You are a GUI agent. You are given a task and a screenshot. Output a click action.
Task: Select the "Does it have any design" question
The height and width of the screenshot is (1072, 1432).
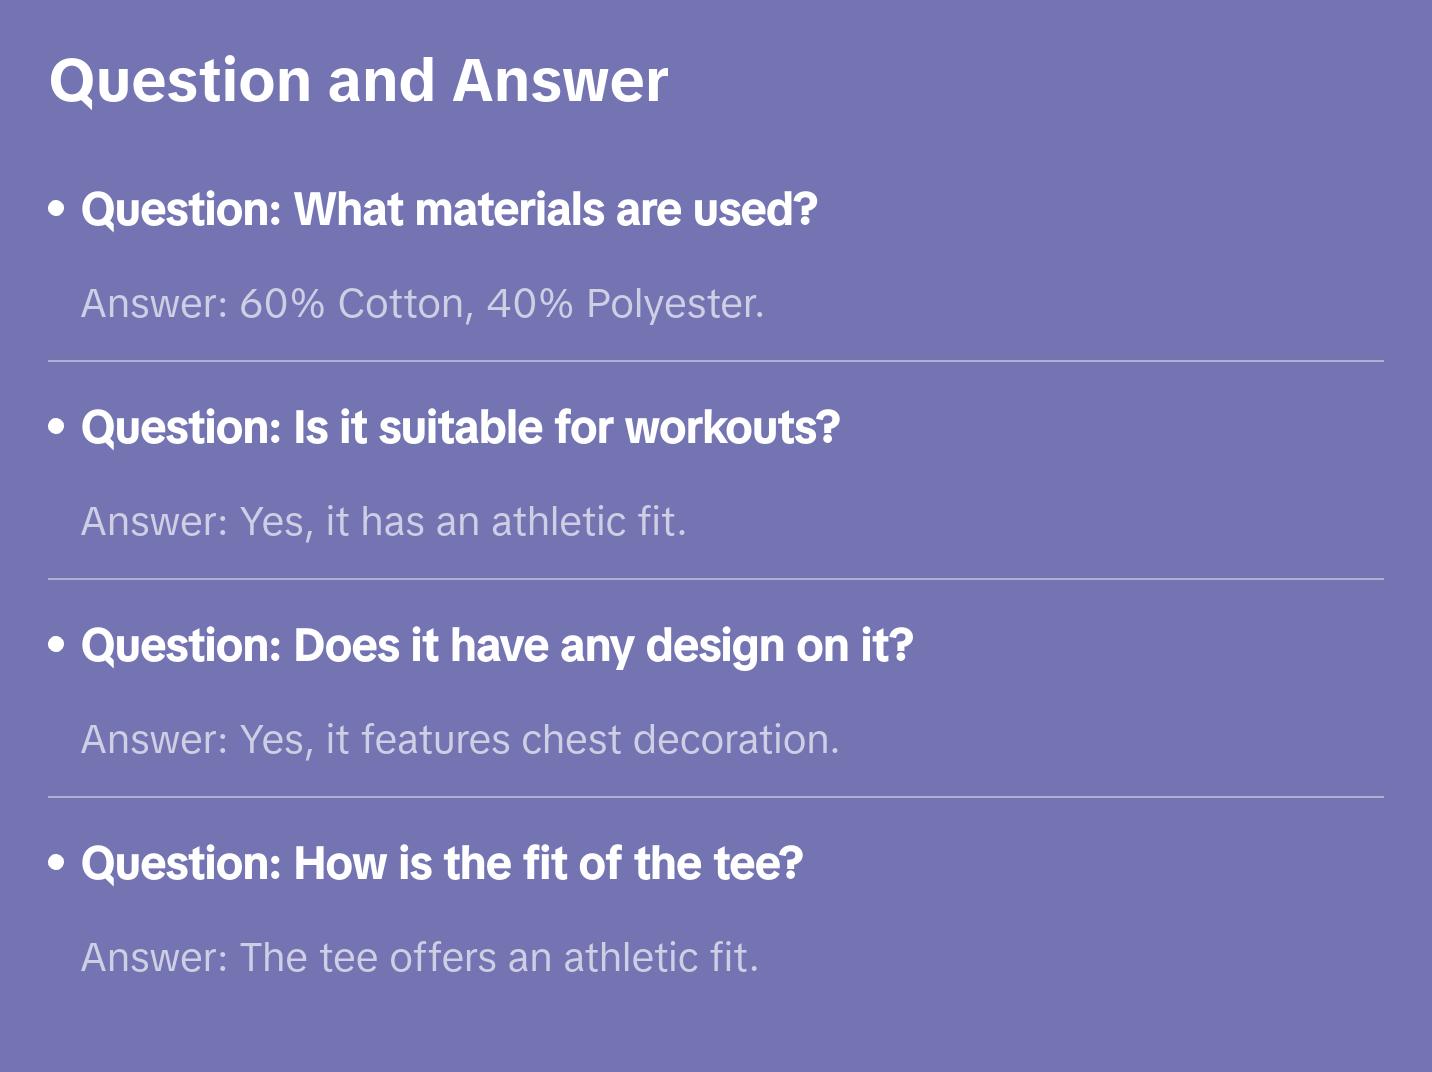coord(497,646)
